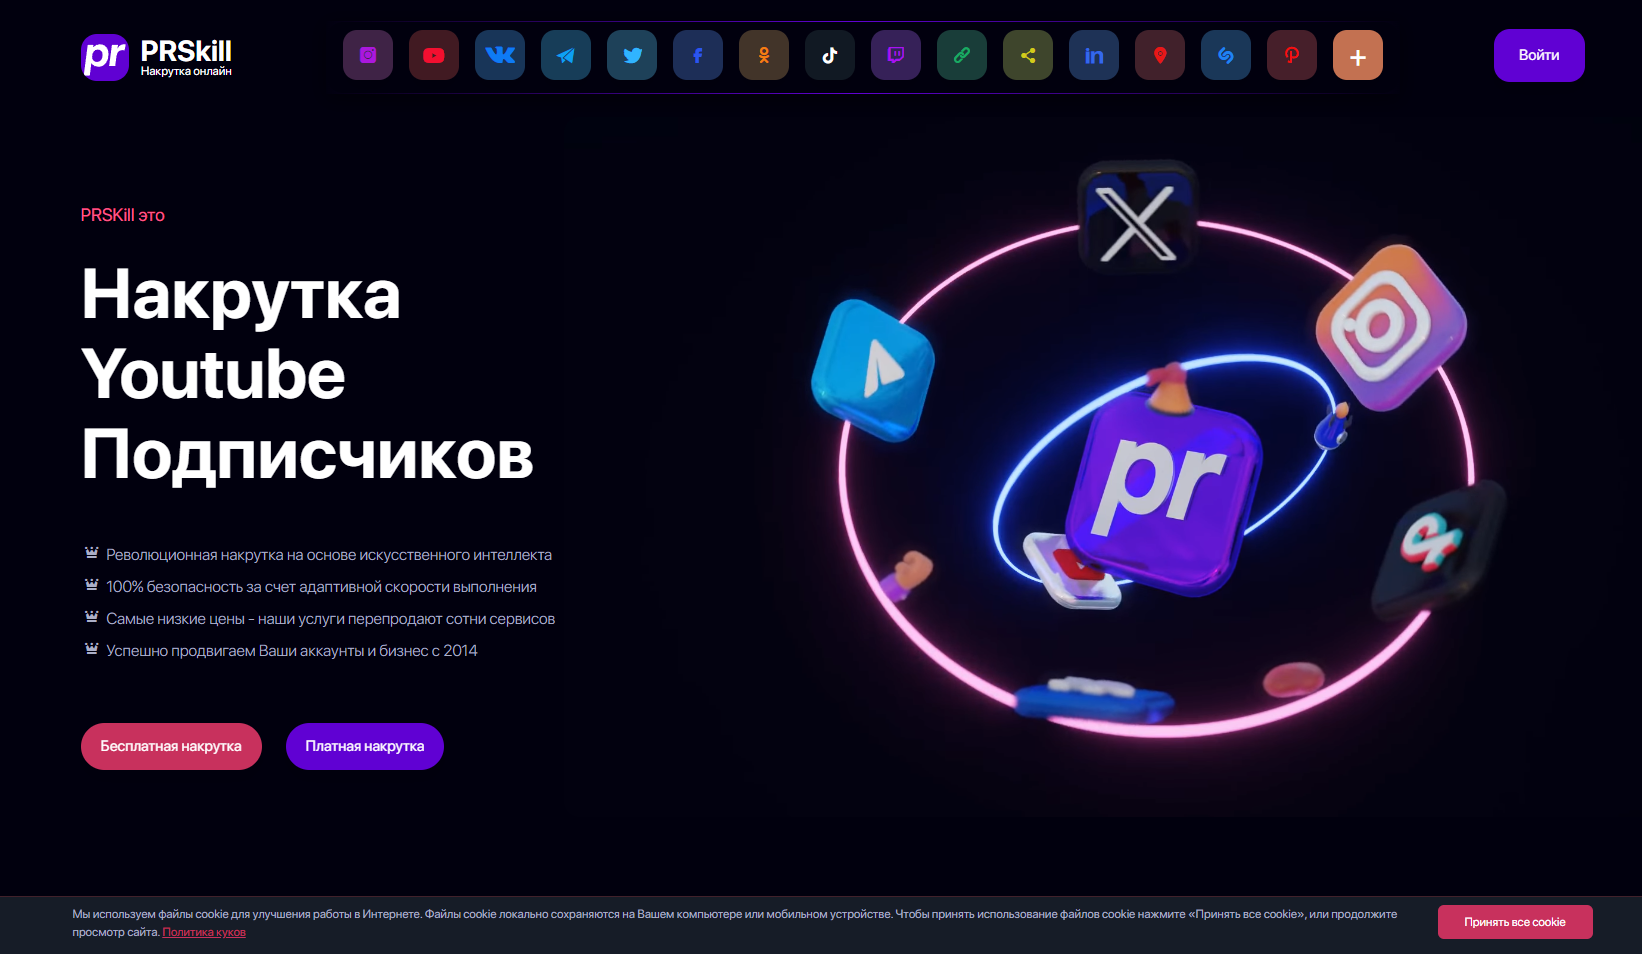Click the PRSkill logo in the header

tap(157, 56)
